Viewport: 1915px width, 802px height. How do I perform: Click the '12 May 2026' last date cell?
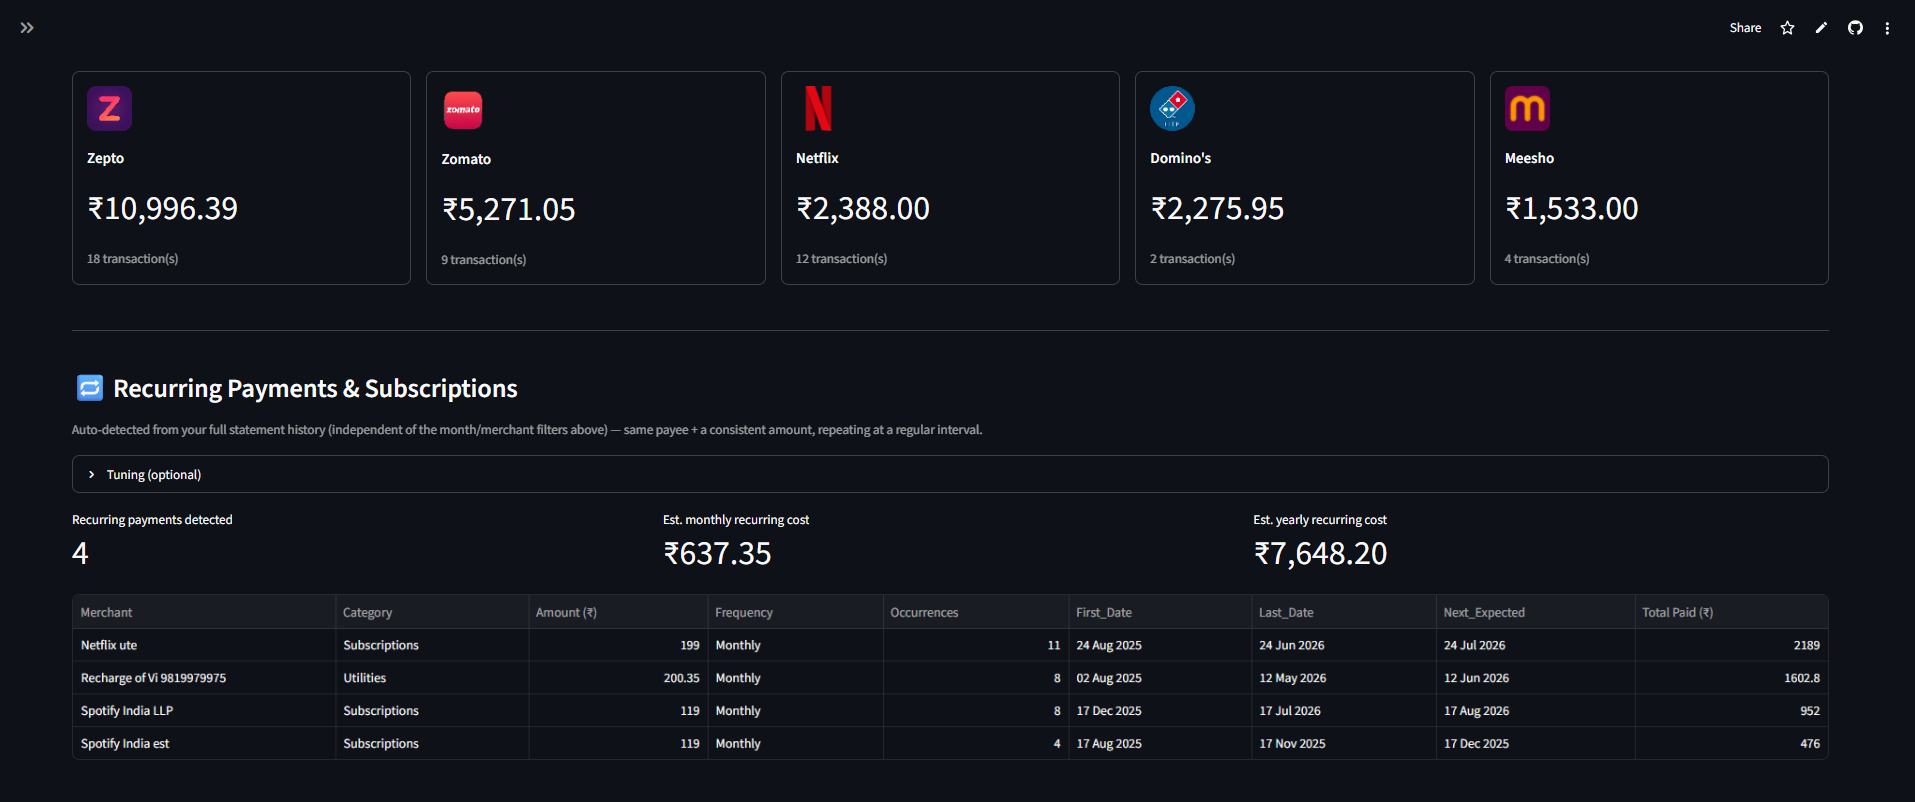[1344, 678]
